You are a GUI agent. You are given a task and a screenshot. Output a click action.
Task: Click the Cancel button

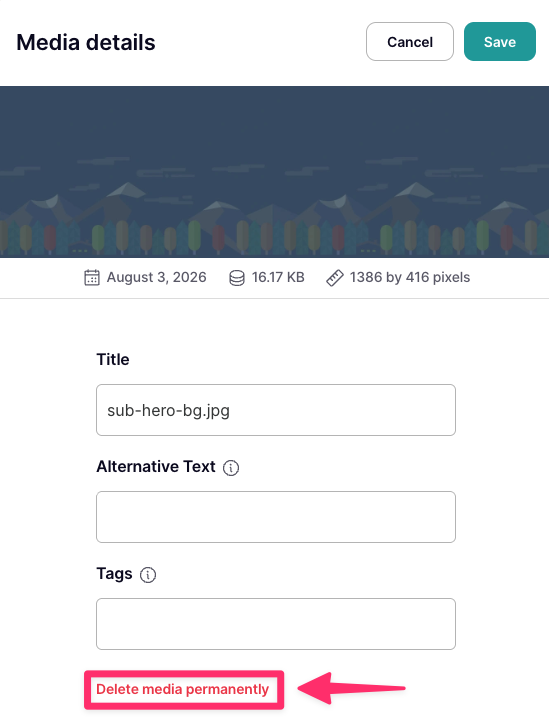point(409,42)
